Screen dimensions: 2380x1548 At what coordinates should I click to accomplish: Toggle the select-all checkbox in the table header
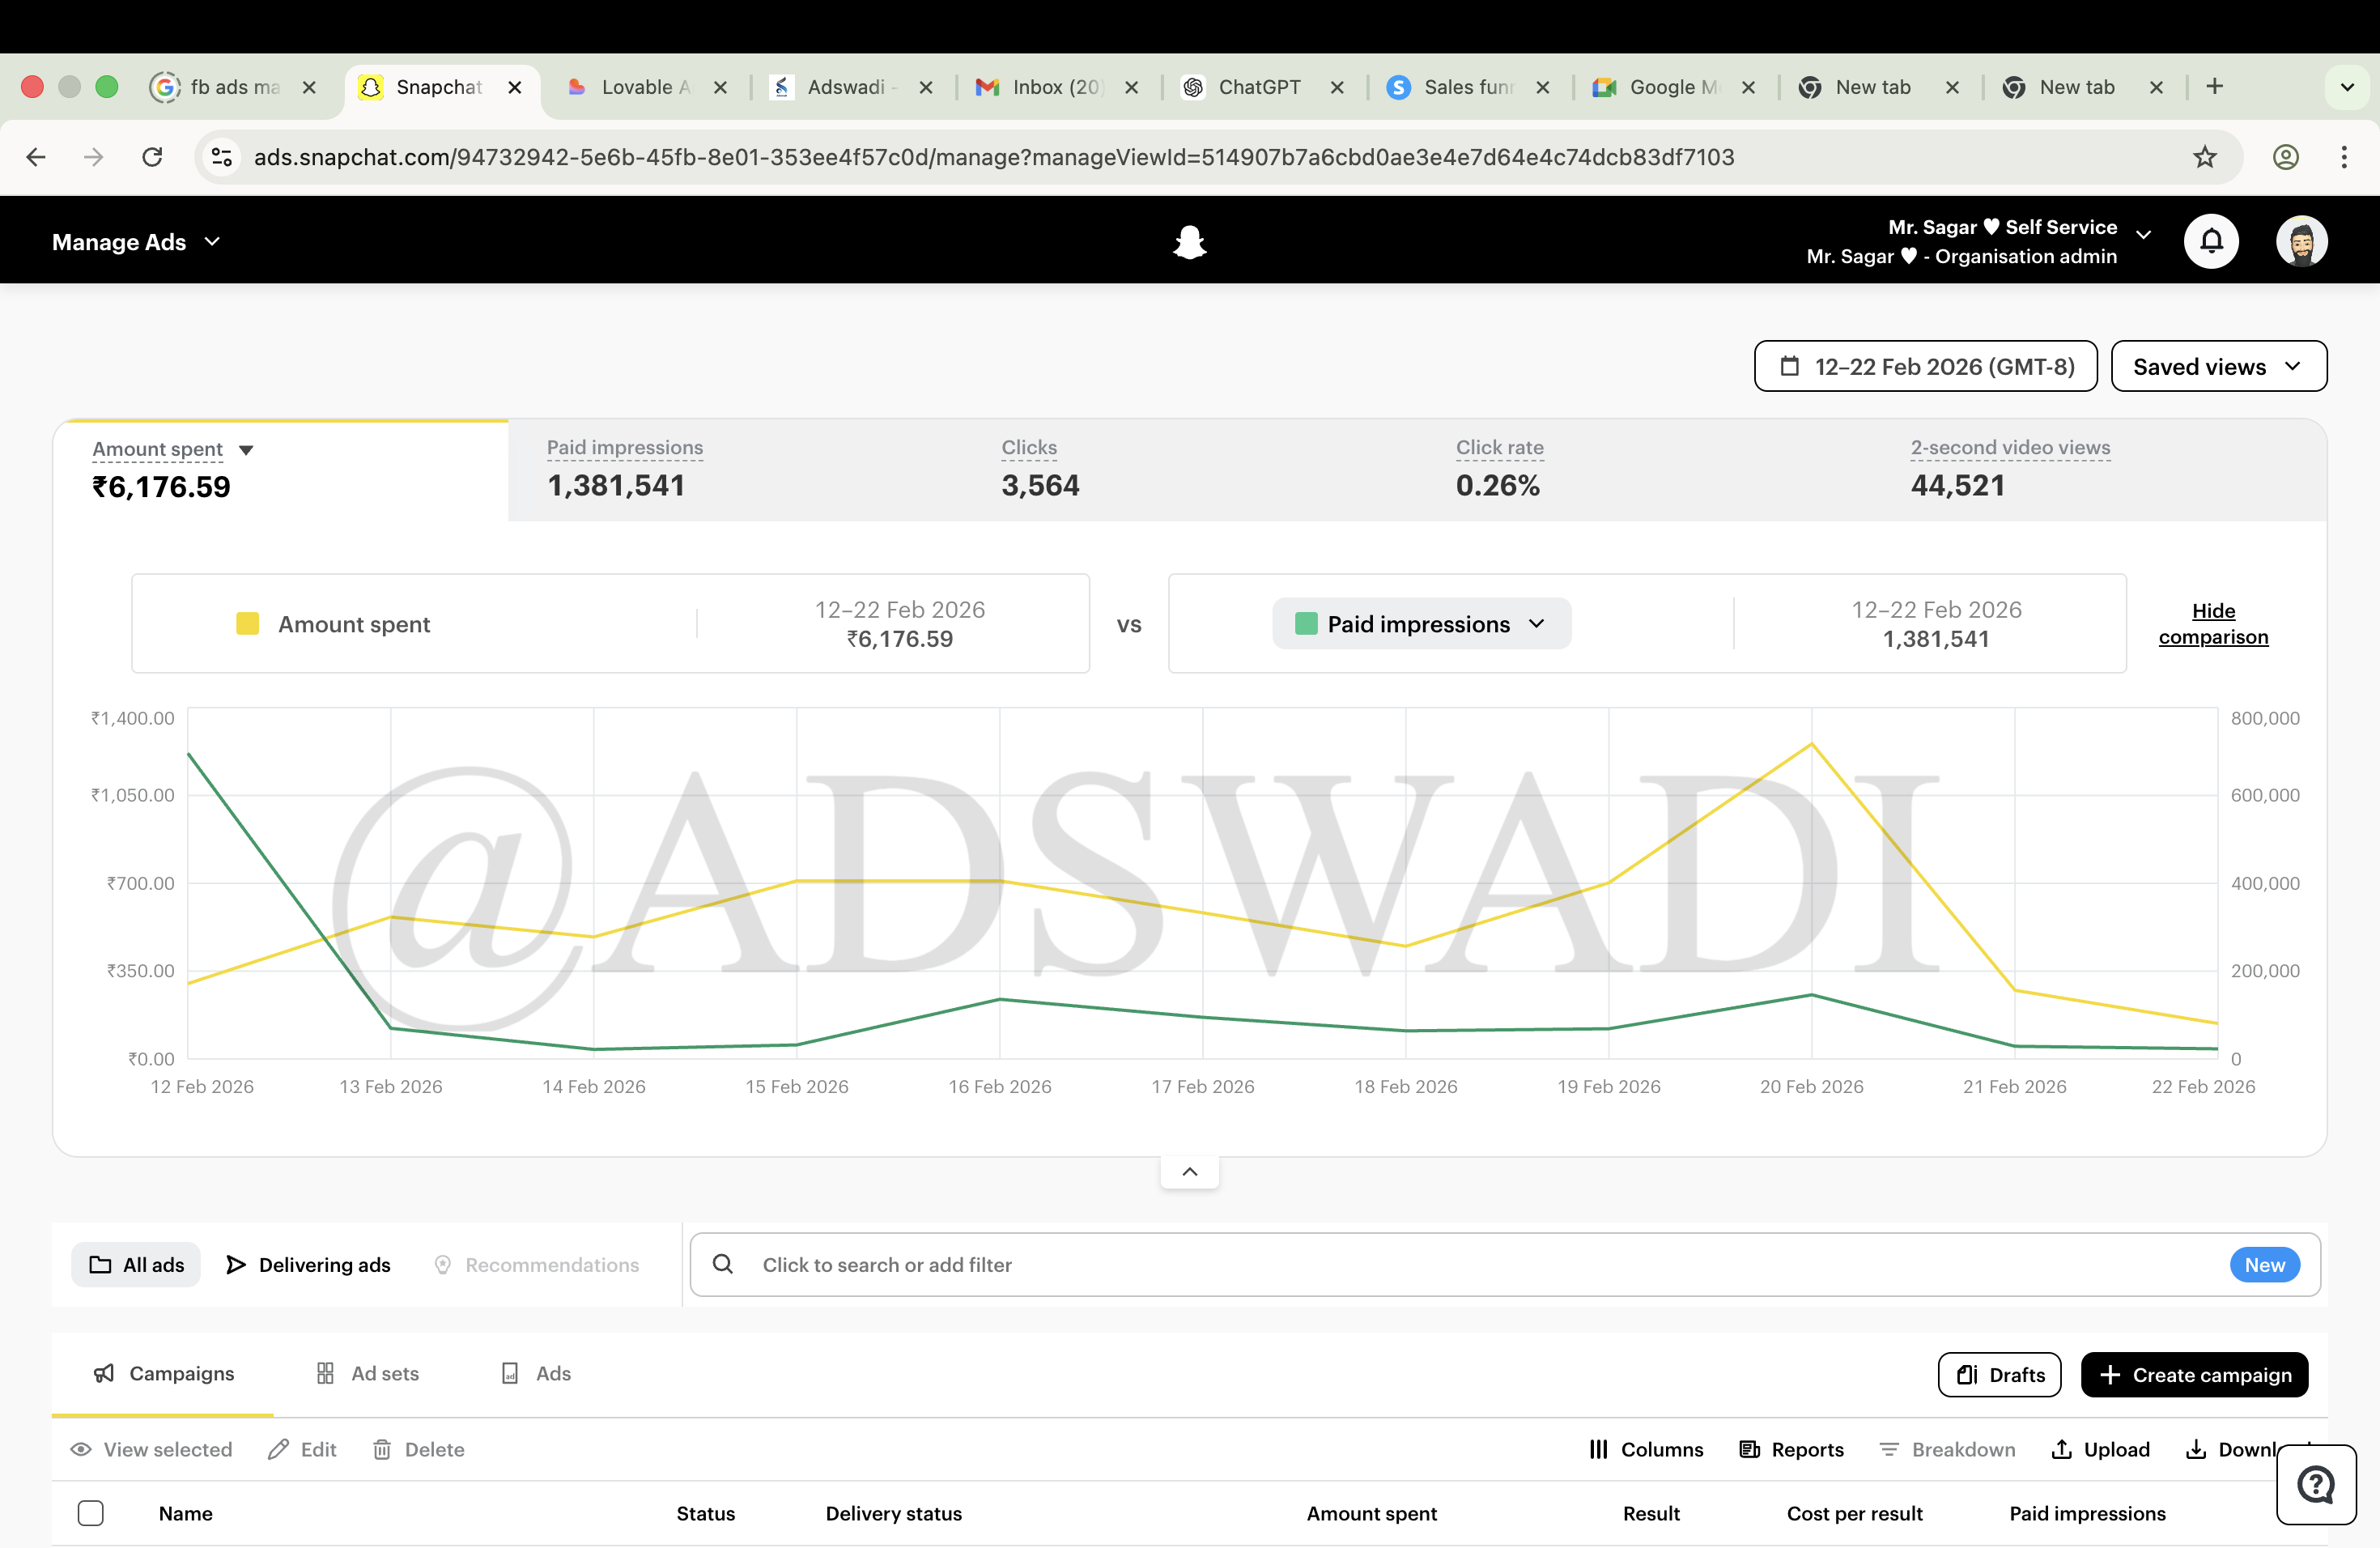[91, 1513]
